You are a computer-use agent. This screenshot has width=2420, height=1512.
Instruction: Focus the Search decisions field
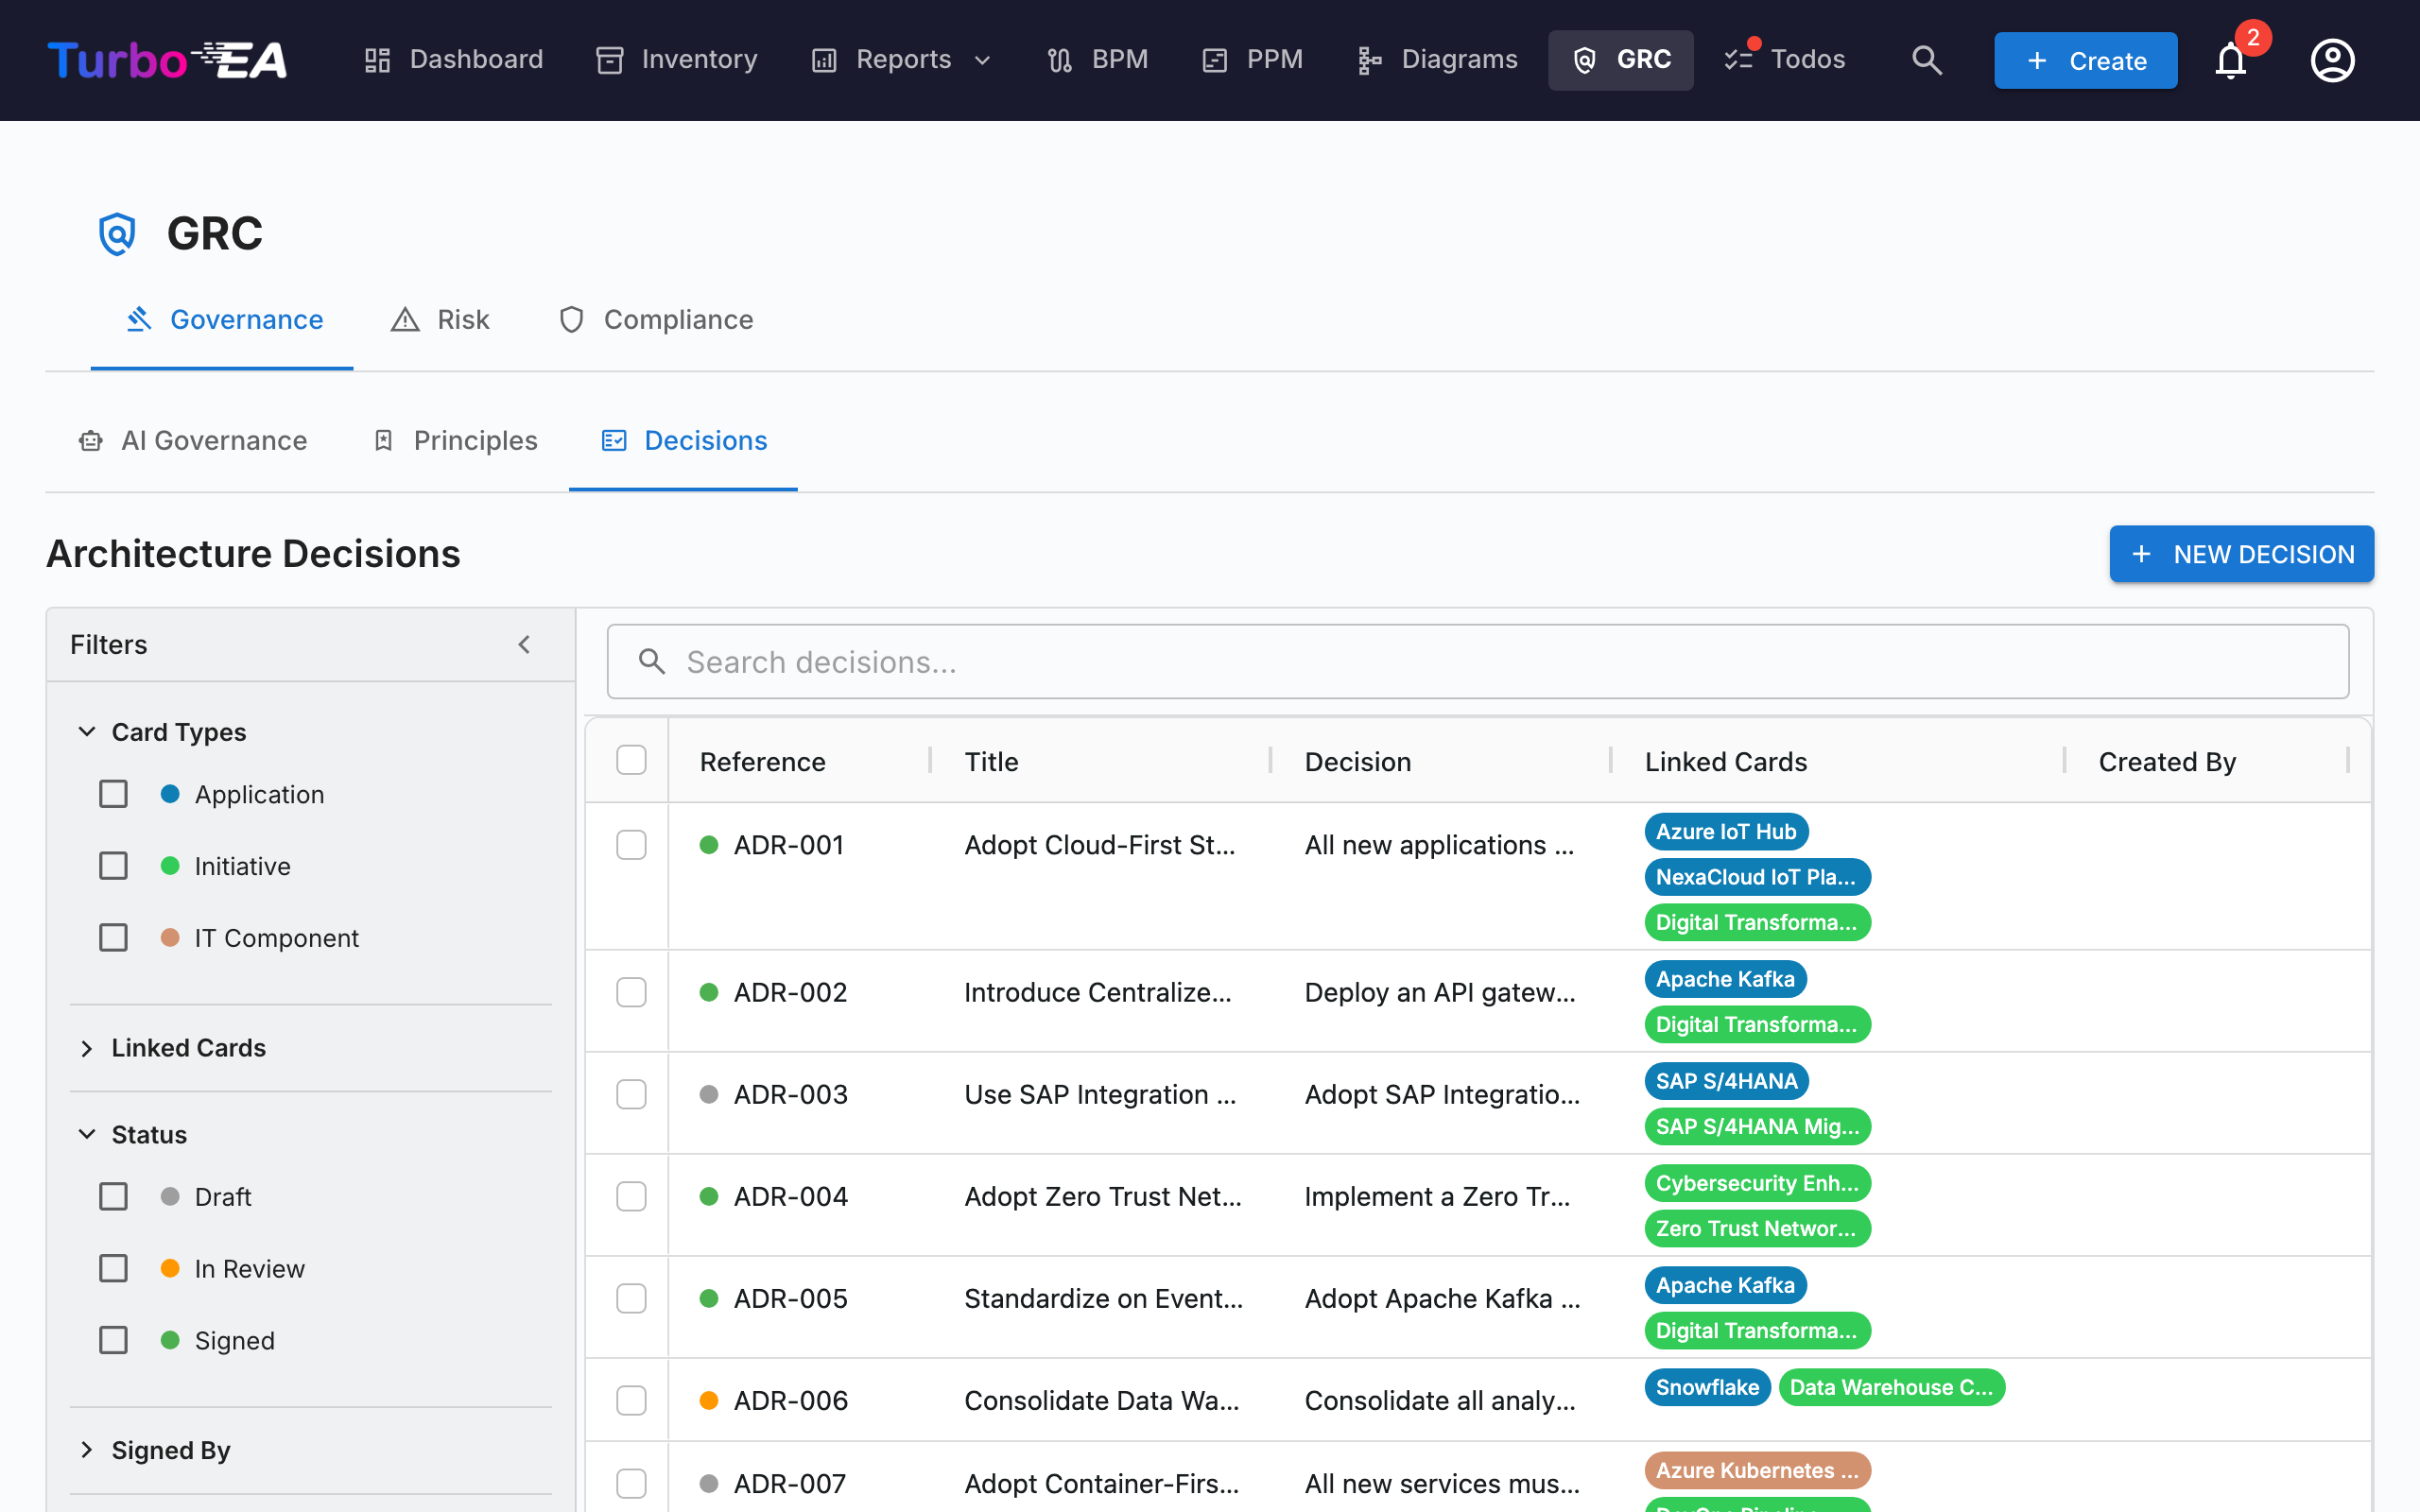click(x=1477, y=661)
